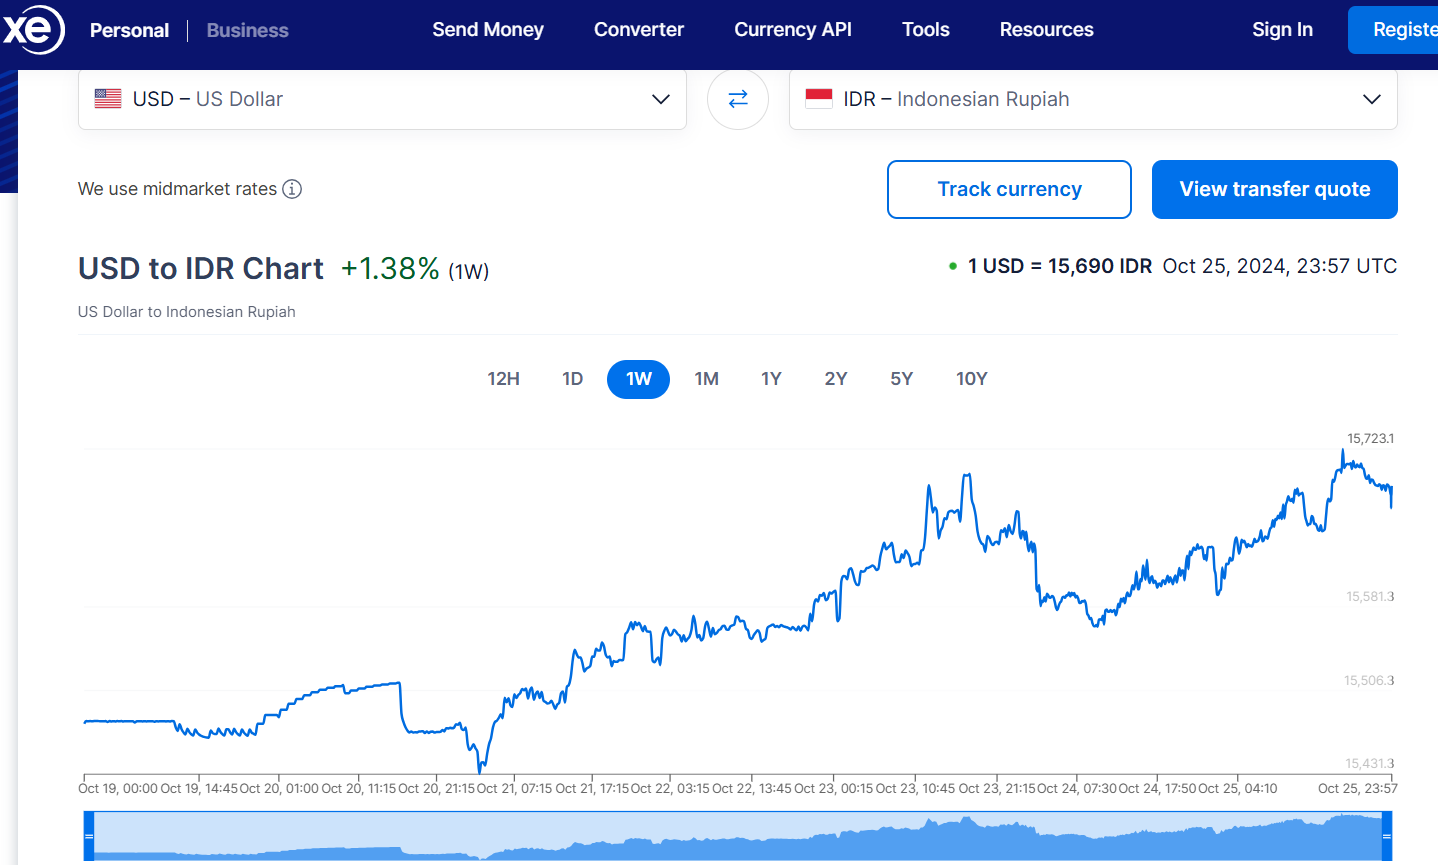Select the 1M chart range
This screenshot has height=865, width=1438.
pos(706,379)
